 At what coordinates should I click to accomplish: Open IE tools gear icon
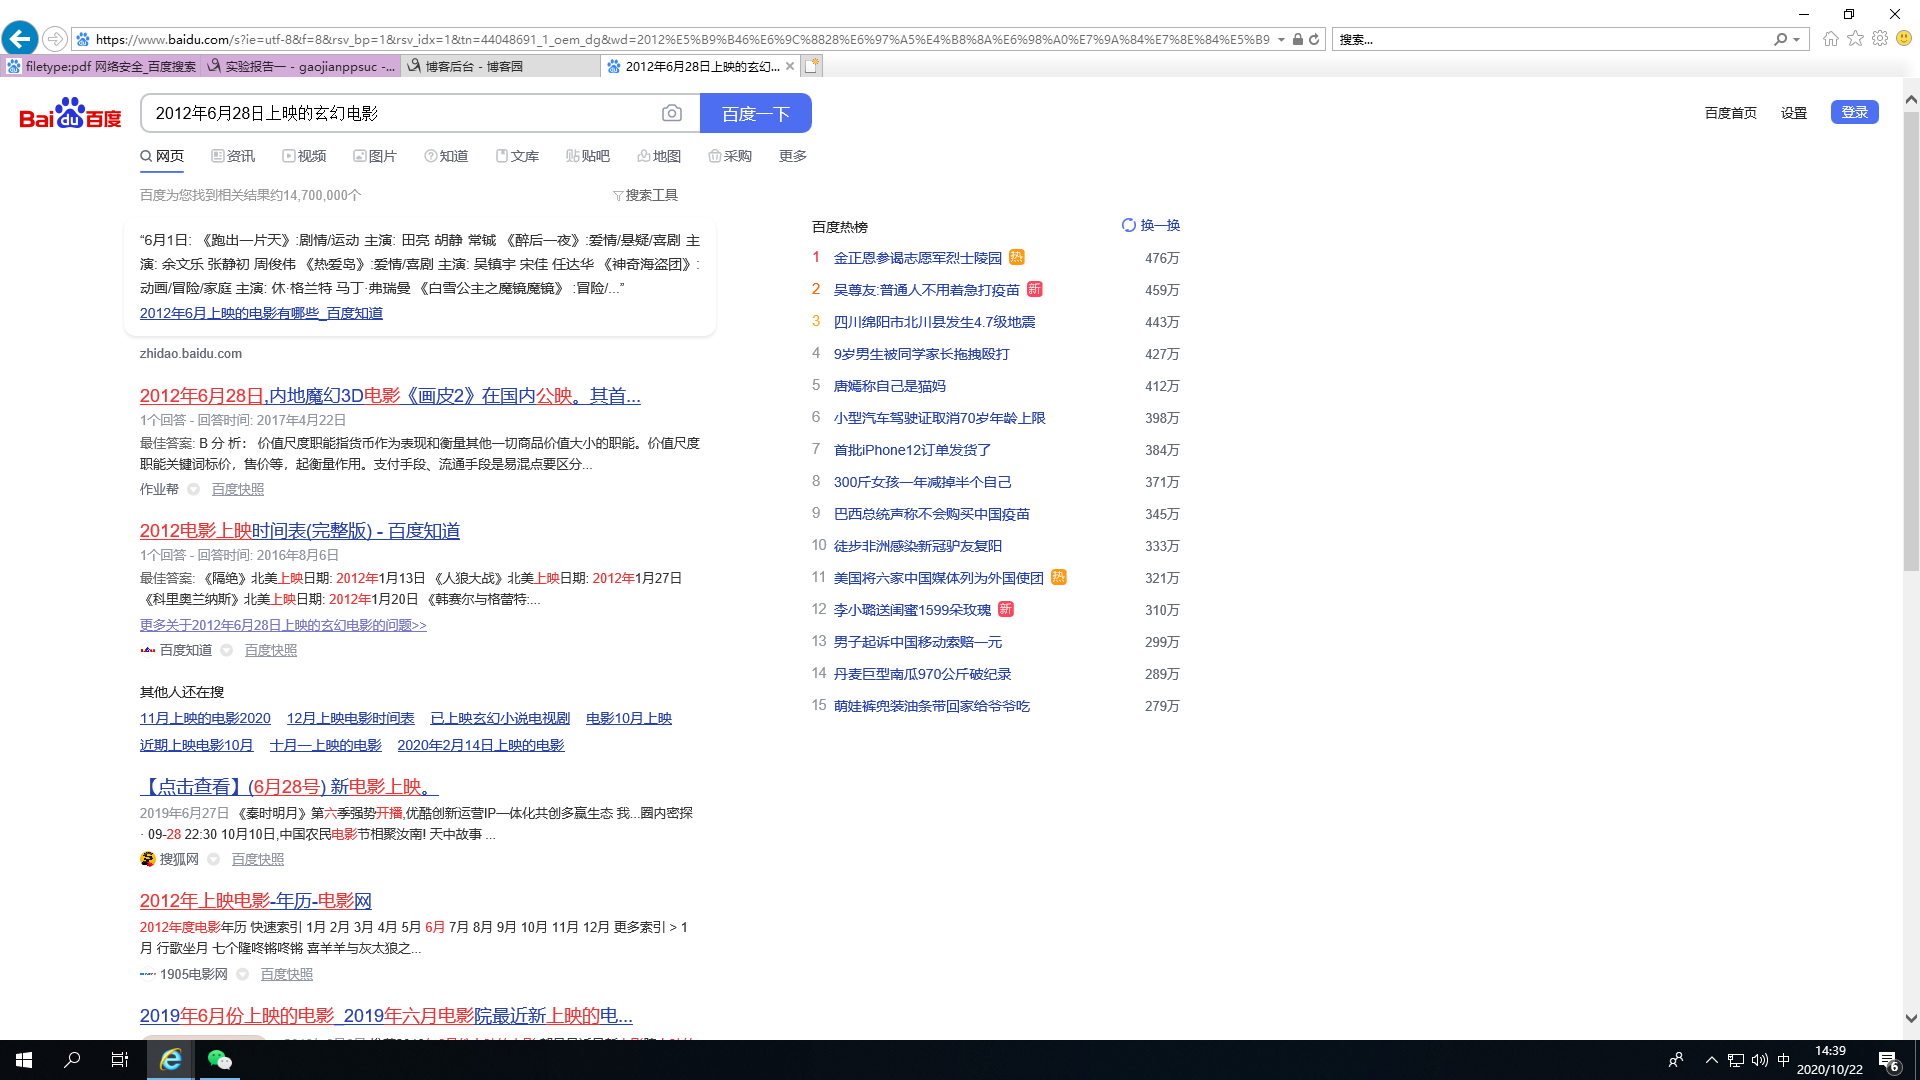1880,39
